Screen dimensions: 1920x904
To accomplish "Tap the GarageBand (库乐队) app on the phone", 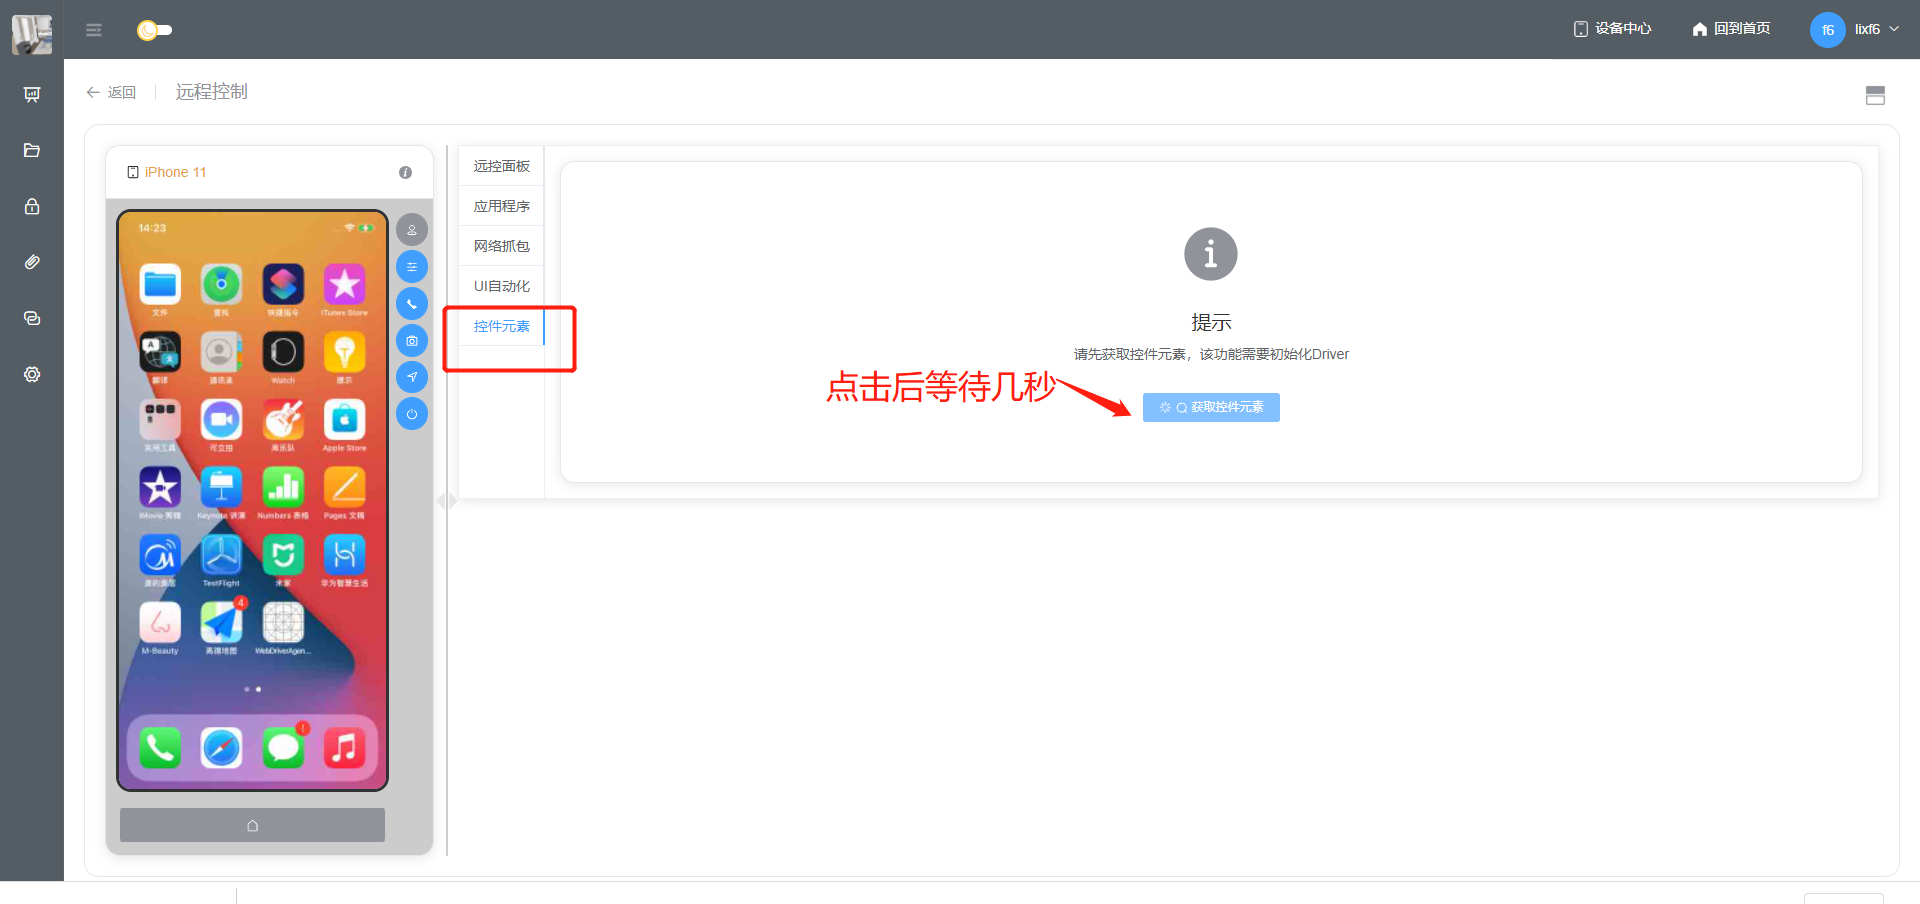I will tap(283, 421).
